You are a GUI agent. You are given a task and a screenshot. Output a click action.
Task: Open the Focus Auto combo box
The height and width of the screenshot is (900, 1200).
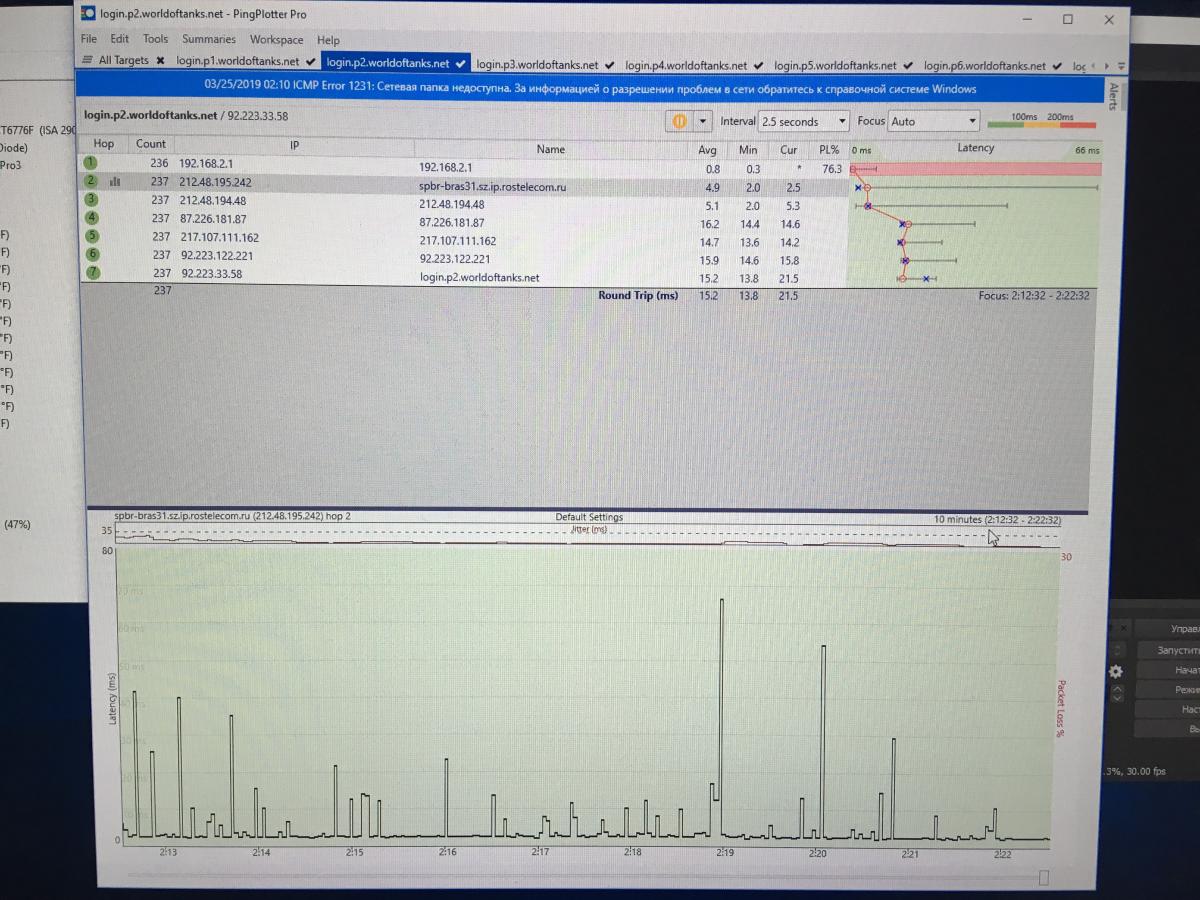point(933,121)
